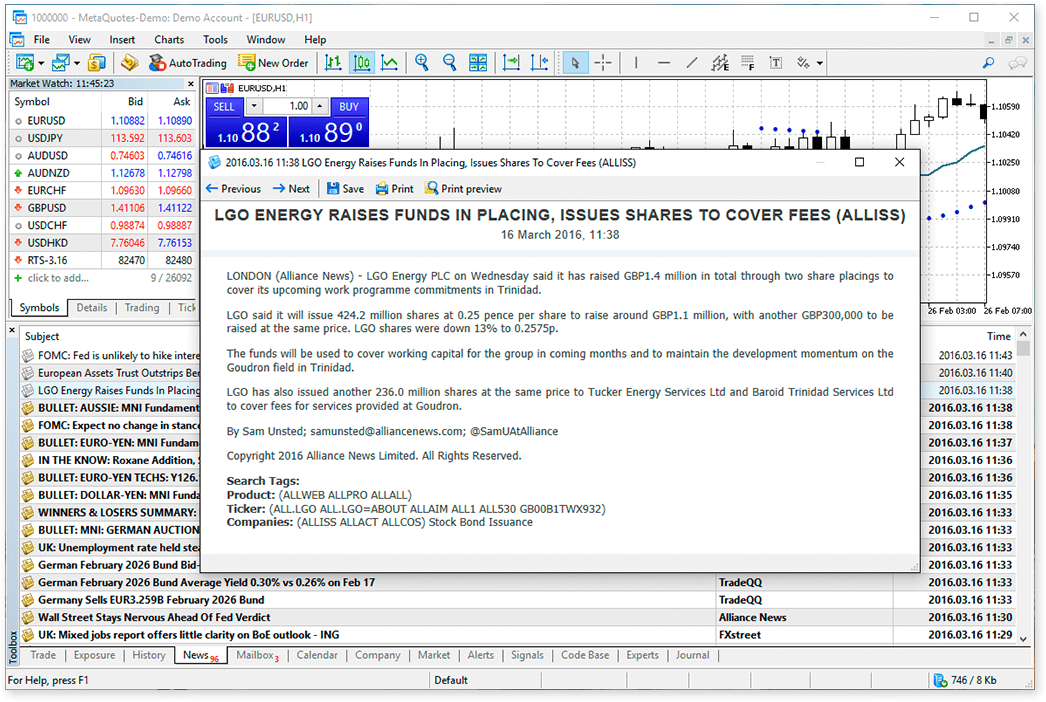Switch to the Mailbox tab
Viewport: 1046px width, 702px height.
point(257,655)
